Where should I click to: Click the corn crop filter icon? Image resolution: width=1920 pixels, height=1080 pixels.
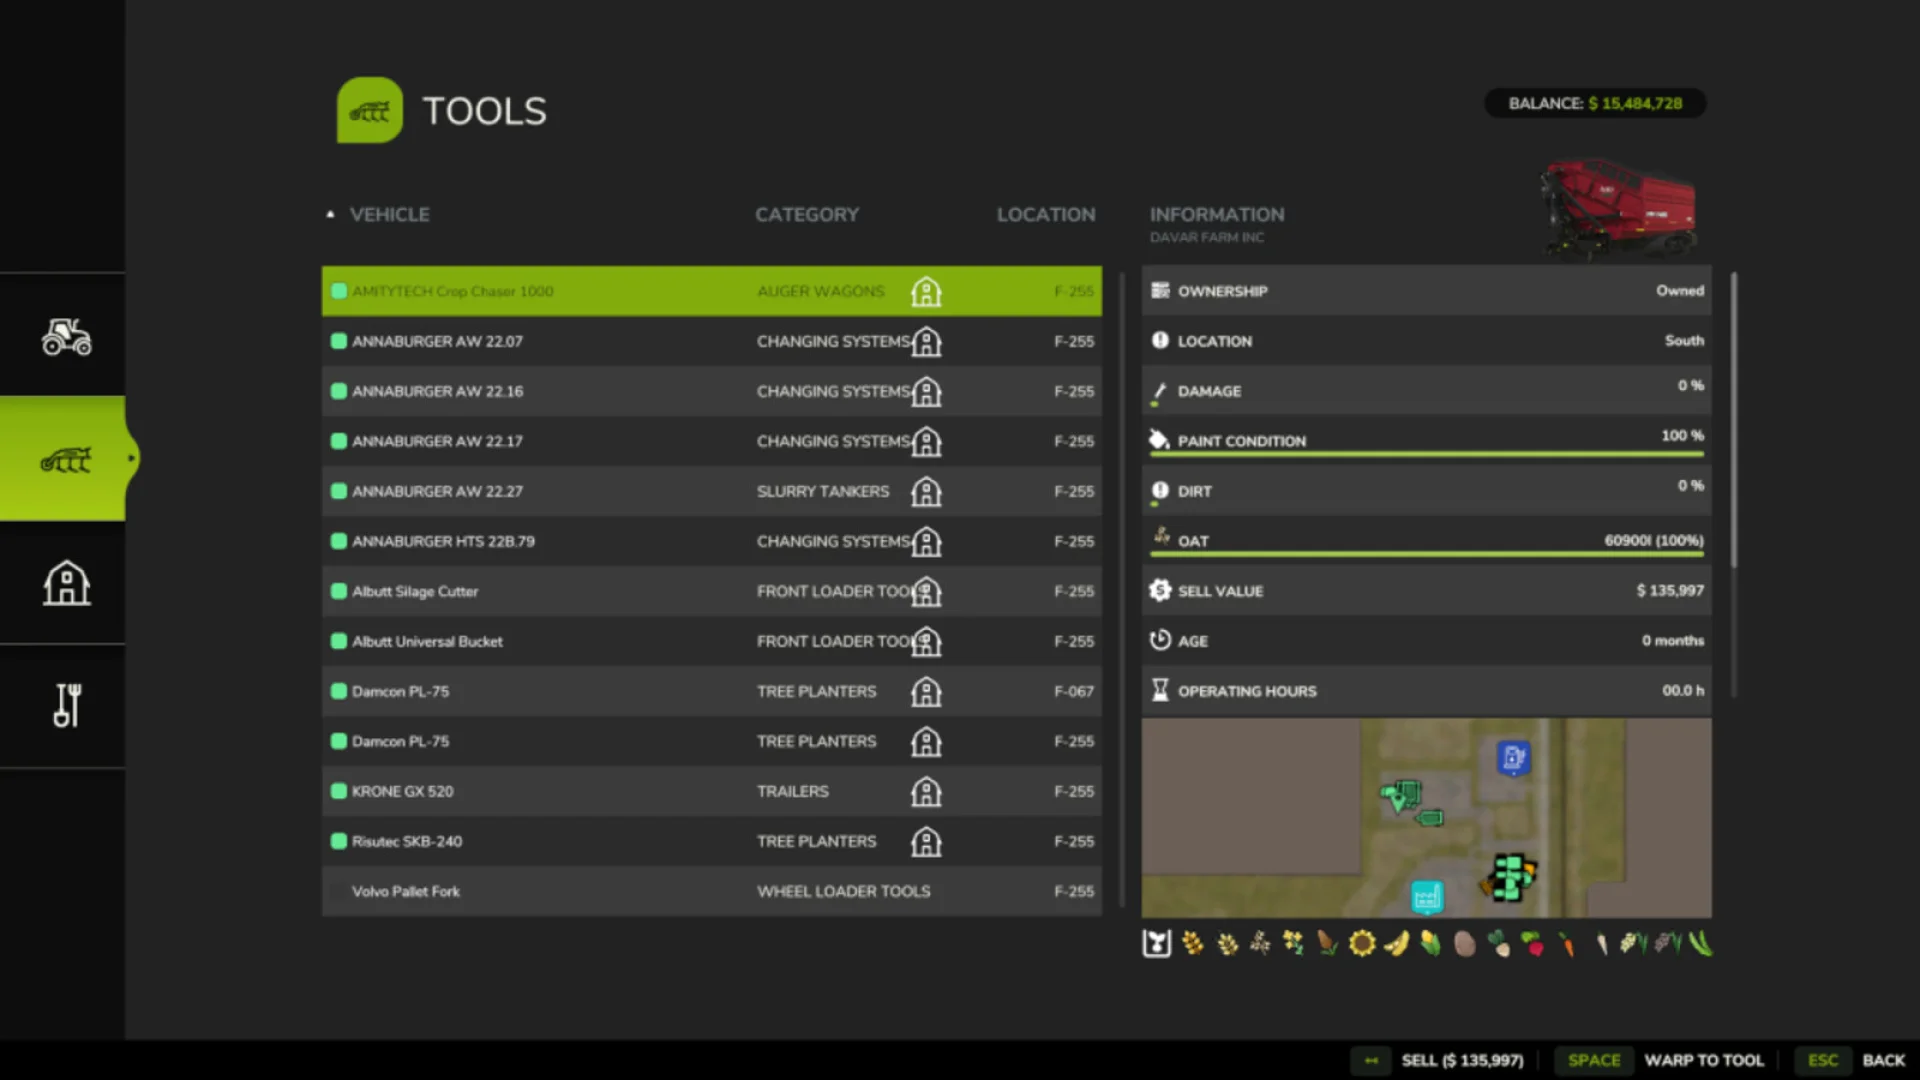click(x=1430, y=943)
